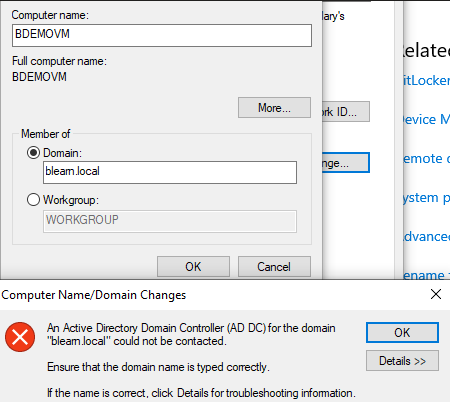
Task: Click the Rename this PC link
Action: click(426, 275)
